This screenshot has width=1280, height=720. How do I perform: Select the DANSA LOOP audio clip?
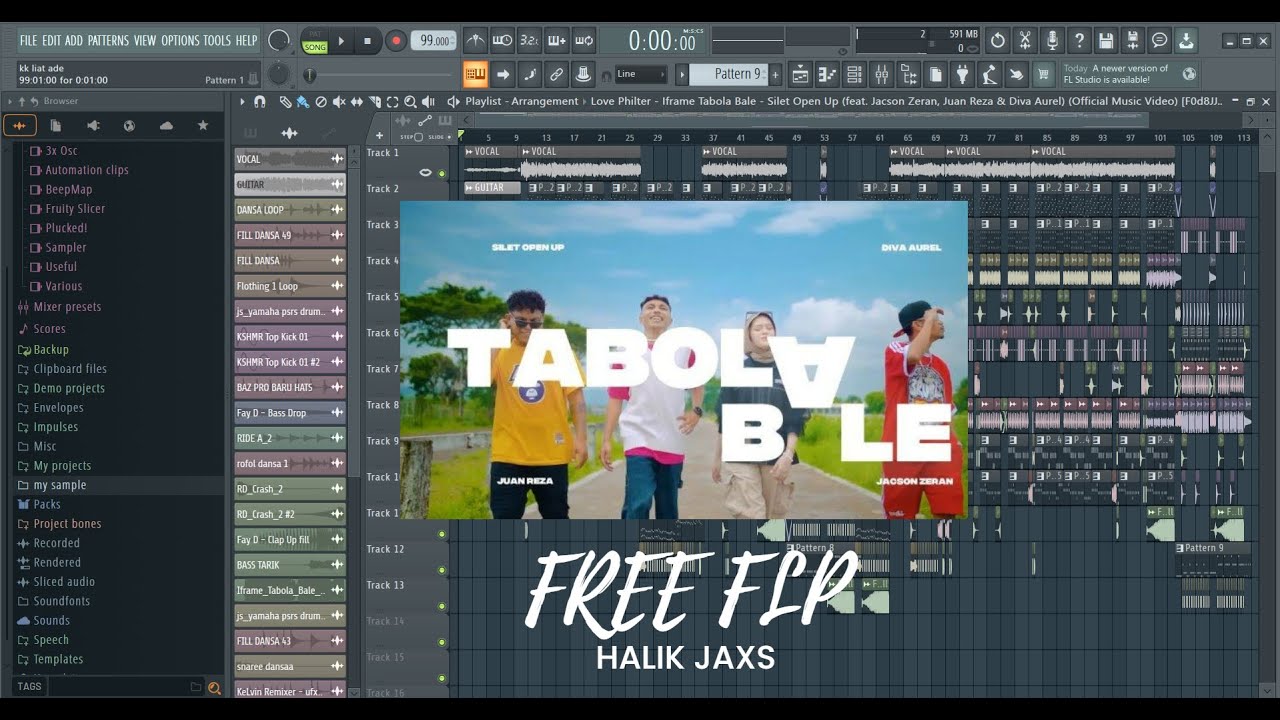290,210
